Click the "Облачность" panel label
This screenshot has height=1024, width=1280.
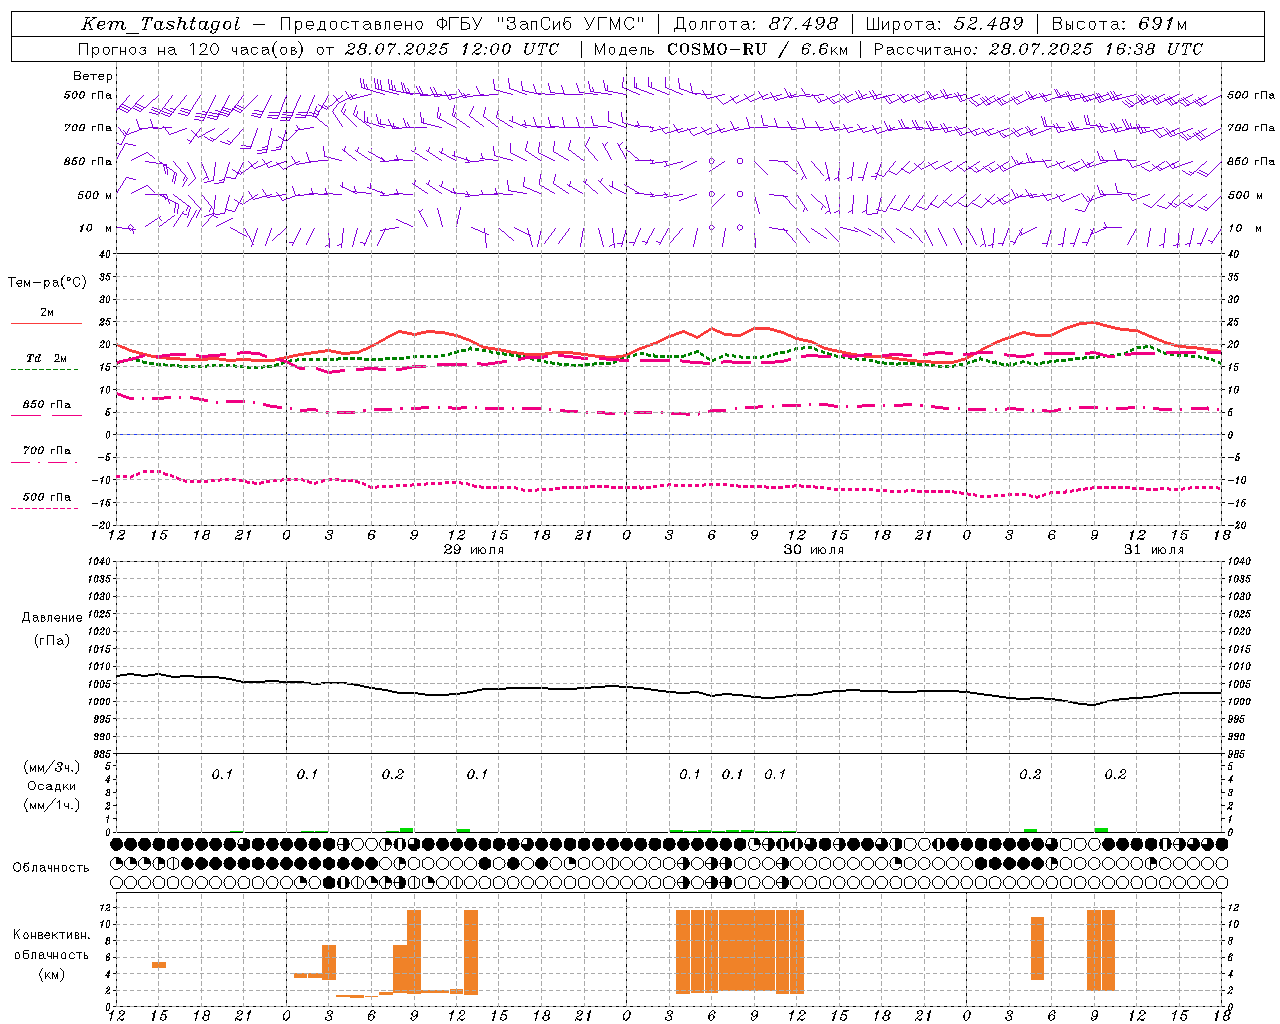50,868
